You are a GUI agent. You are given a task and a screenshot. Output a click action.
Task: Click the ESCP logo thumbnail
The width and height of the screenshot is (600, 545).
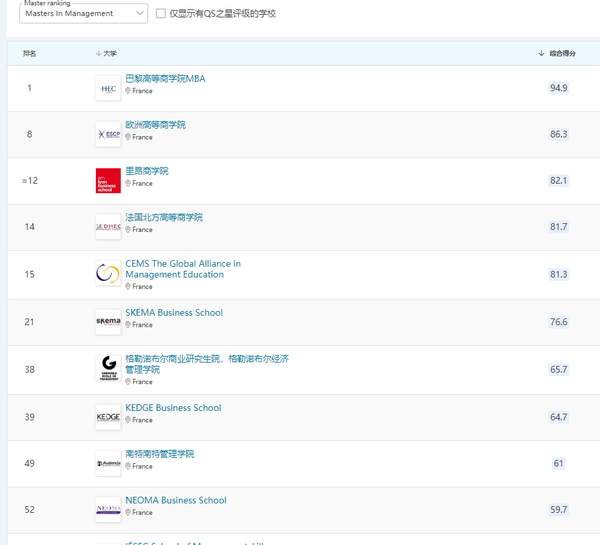(x=108, y=134)
